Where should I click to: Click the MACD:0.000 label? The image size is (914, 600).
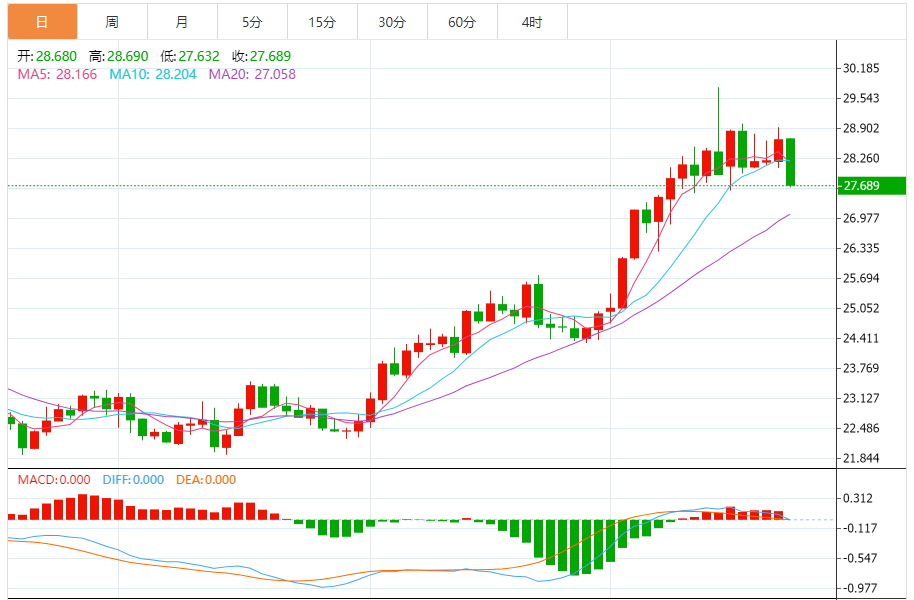[x=54, y=479]
